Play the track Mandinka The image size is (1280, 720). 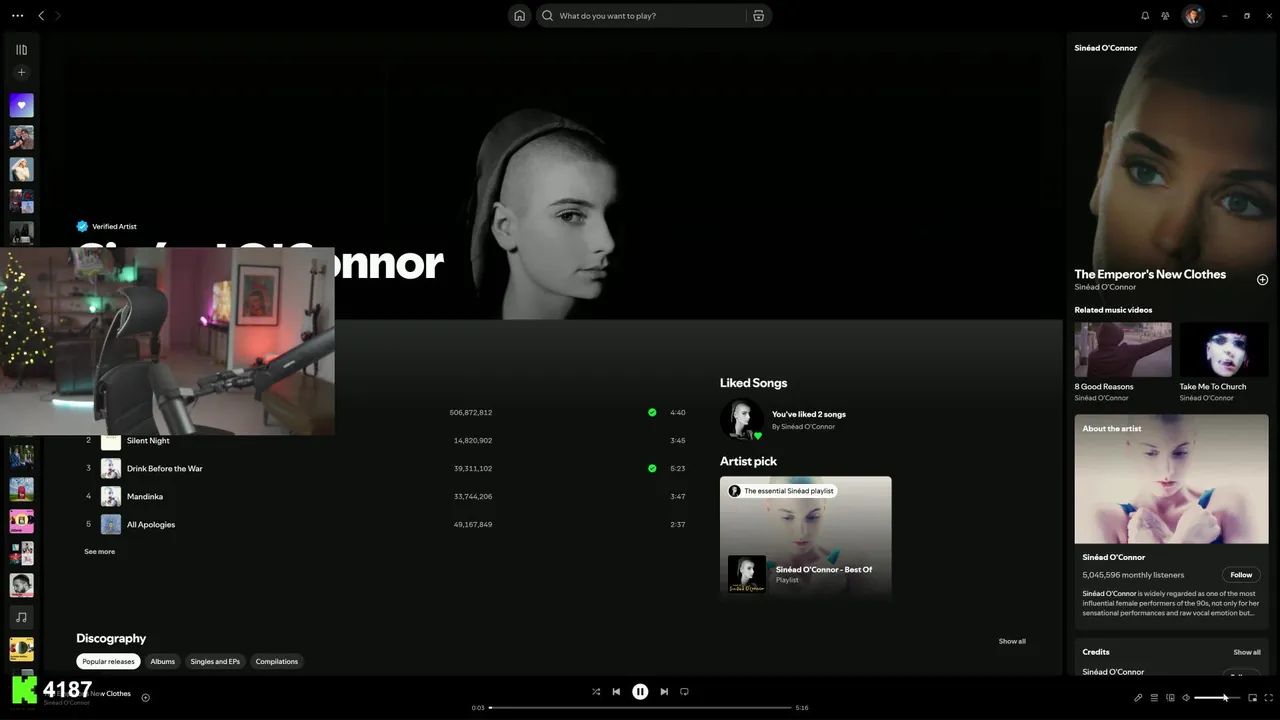click(x=145, y=497)
